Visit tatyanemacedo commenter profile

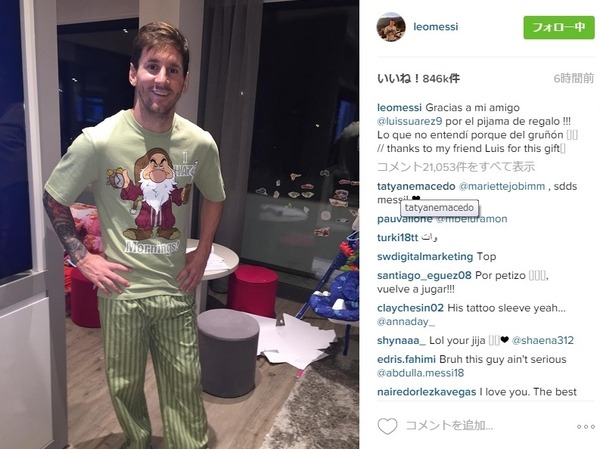pyautogui.click(x=416, y=186)
